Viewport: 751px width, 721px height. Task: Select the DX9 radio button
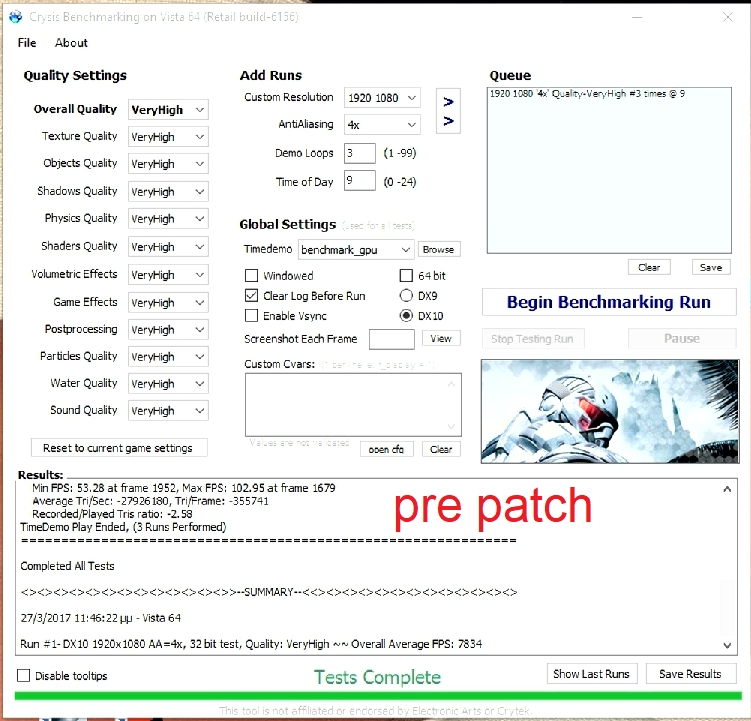406,296
